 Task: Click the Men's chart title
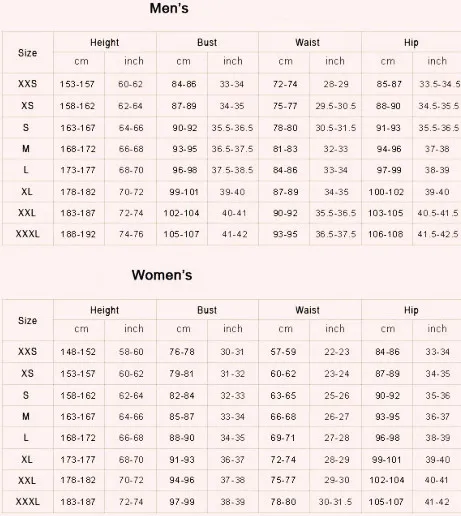[x=169, y=9]
